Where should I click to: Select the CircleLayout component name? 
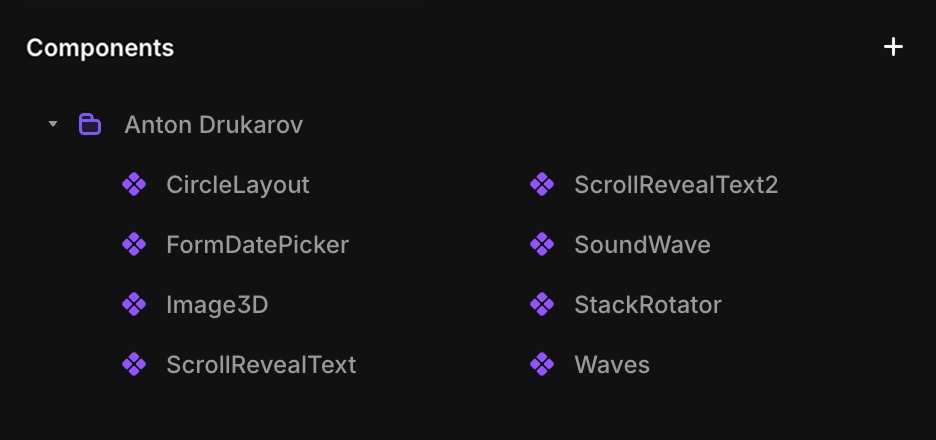pyautogui.click(x=238, y=185)
